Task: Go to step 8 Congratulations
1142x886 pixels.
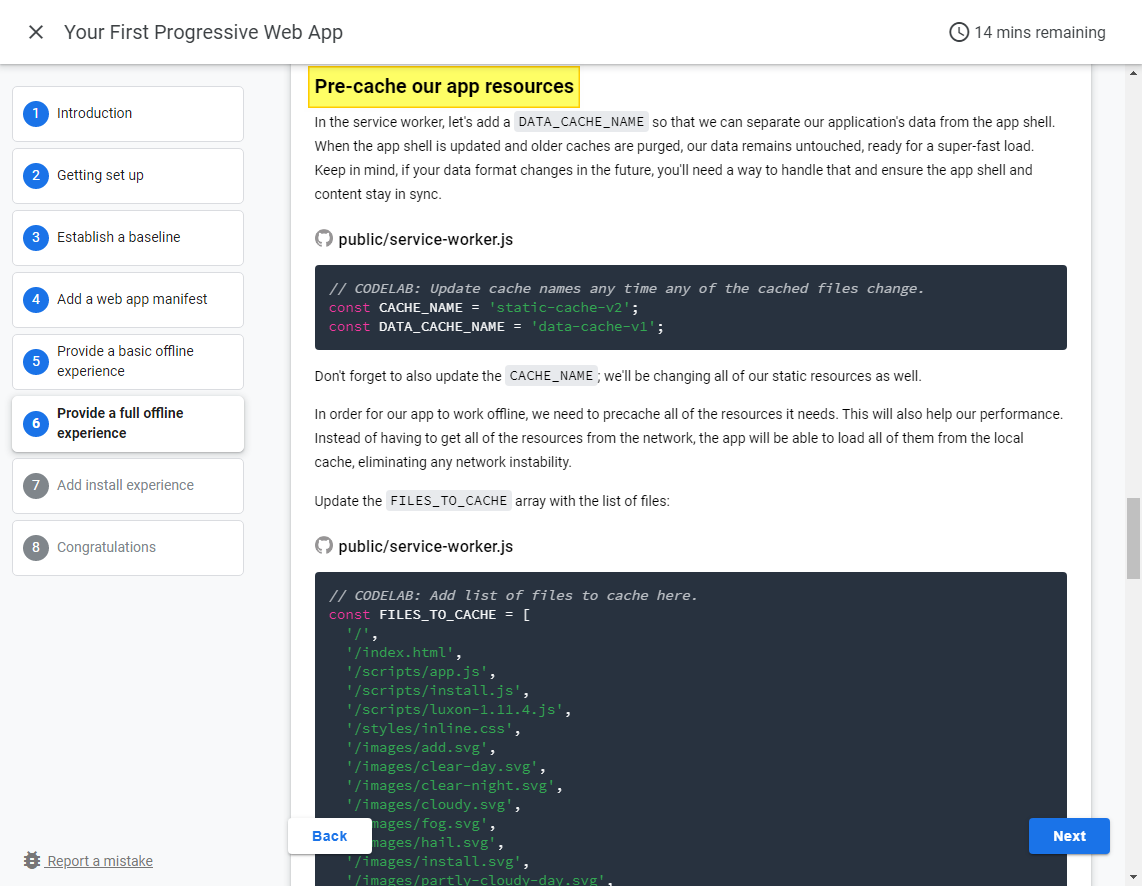Action: tap(128, 547)
